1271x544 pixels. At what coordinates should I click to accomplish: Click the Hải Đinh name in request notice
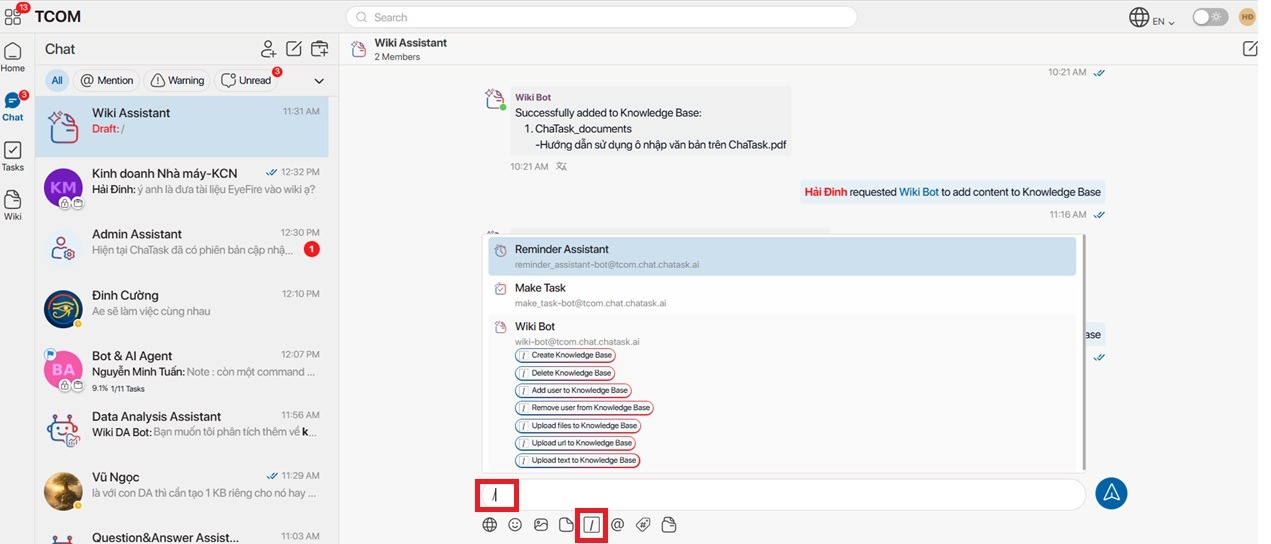click(x=825, y=192)
